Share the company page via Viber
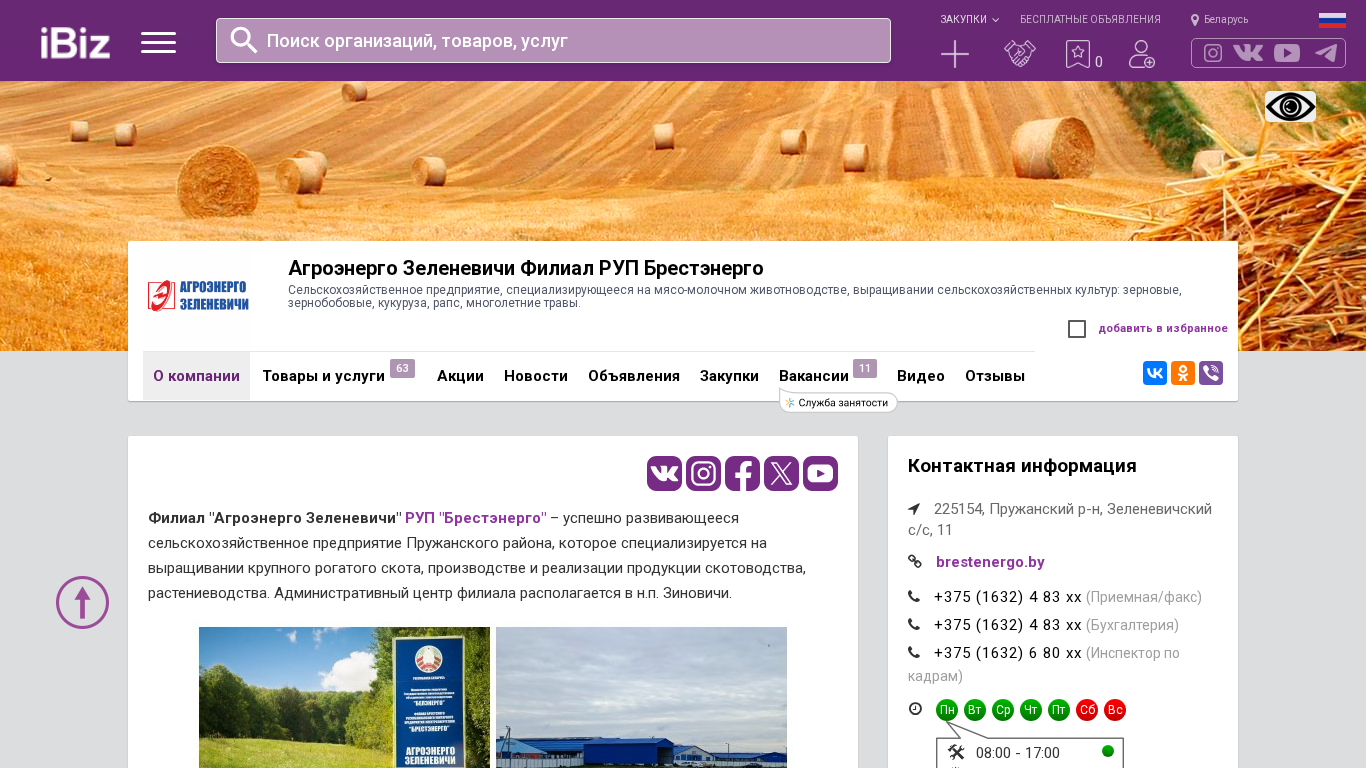The width and height of the screenshot is (1366, 768). 1211,373
